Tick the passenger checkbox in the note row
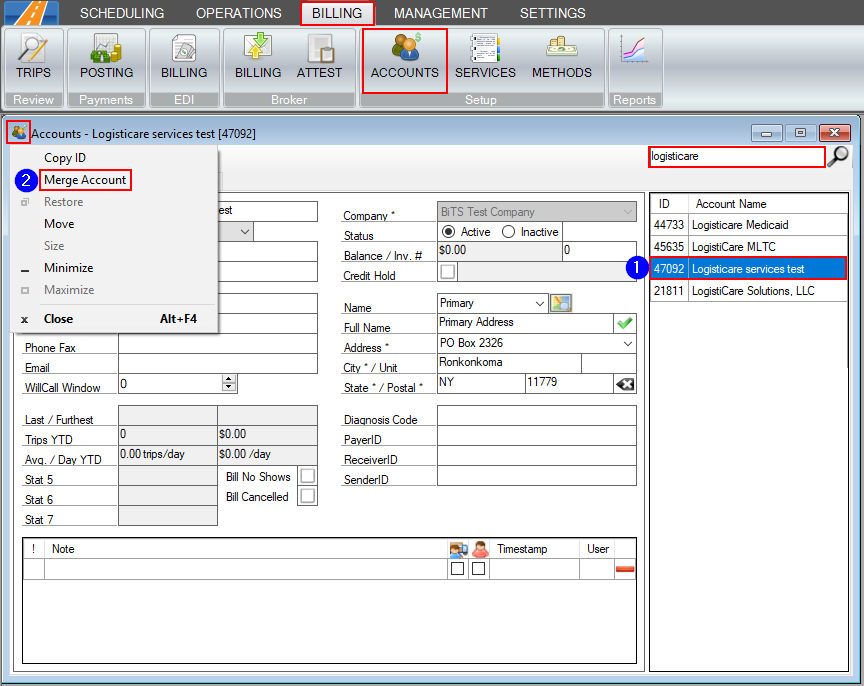Image resolution: width=864 pixels, height=686 pixels. pyautogui.click(x=479, y=569)
